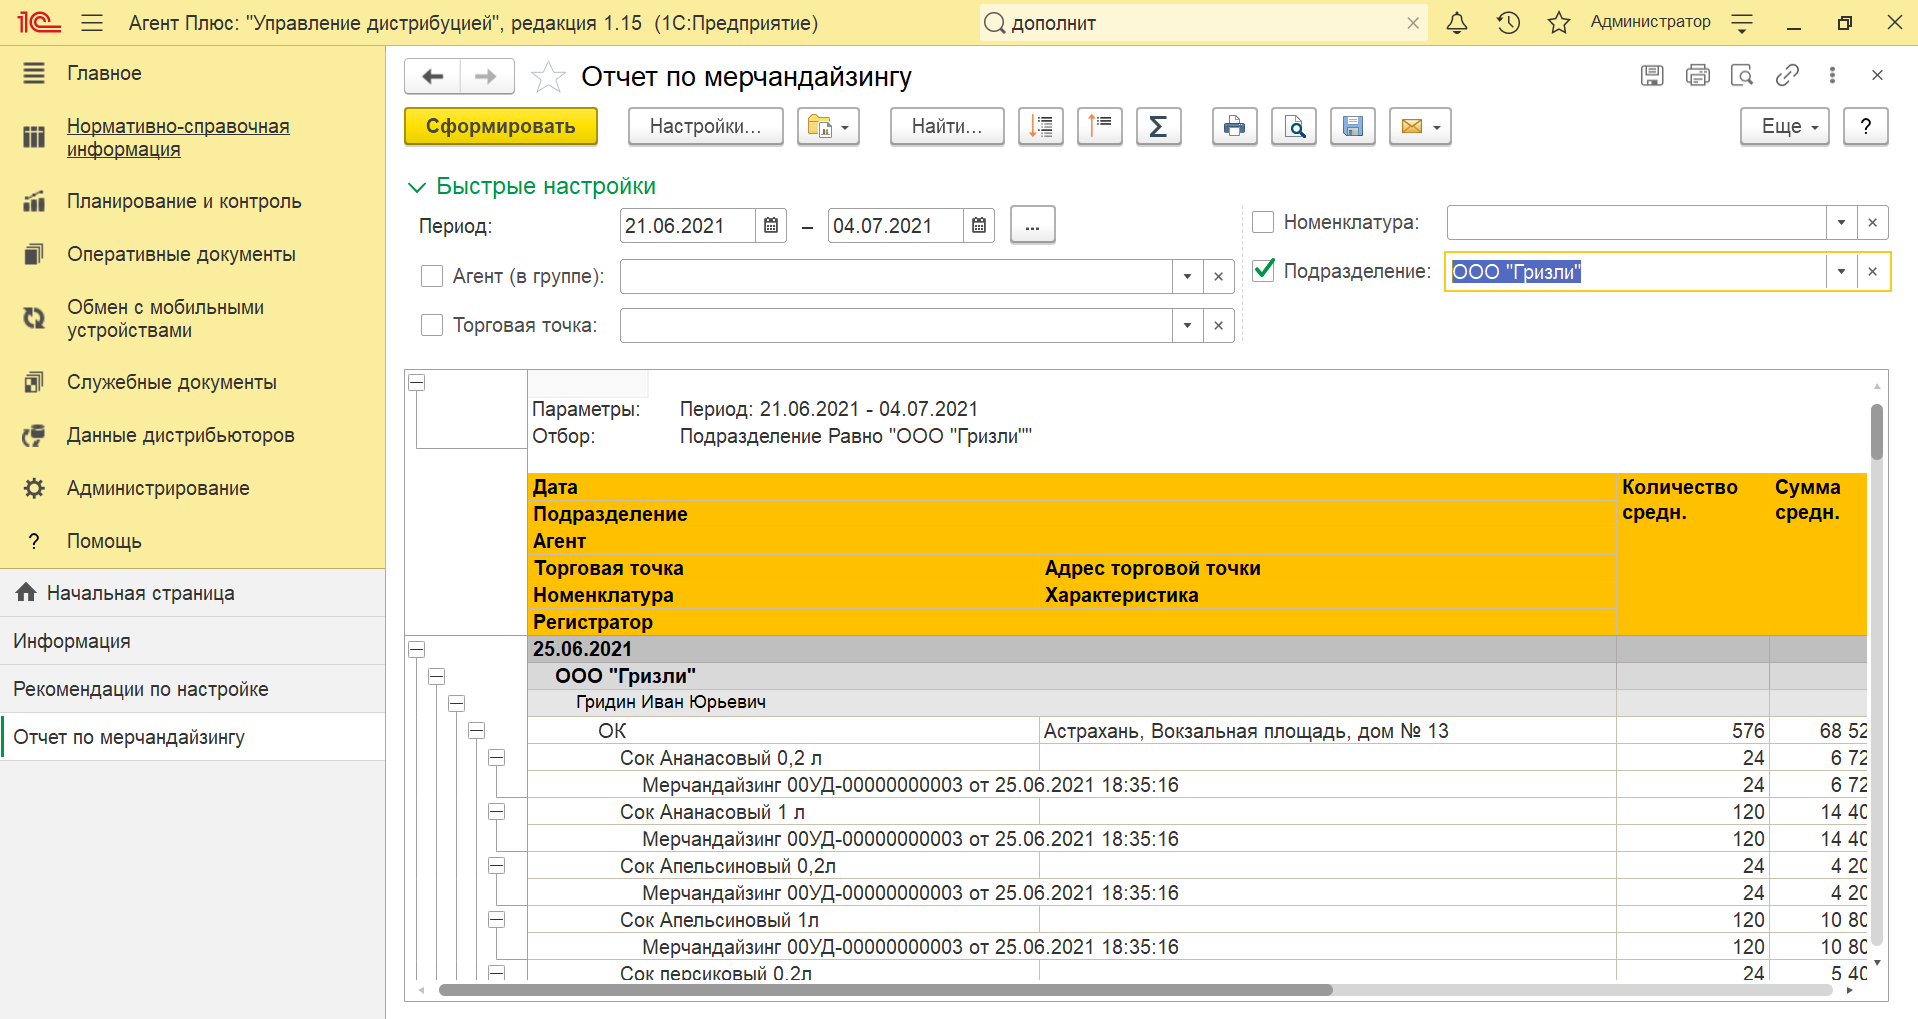Get link to report icon
Viewport: 1918px width, 1019px height.
1787,75
